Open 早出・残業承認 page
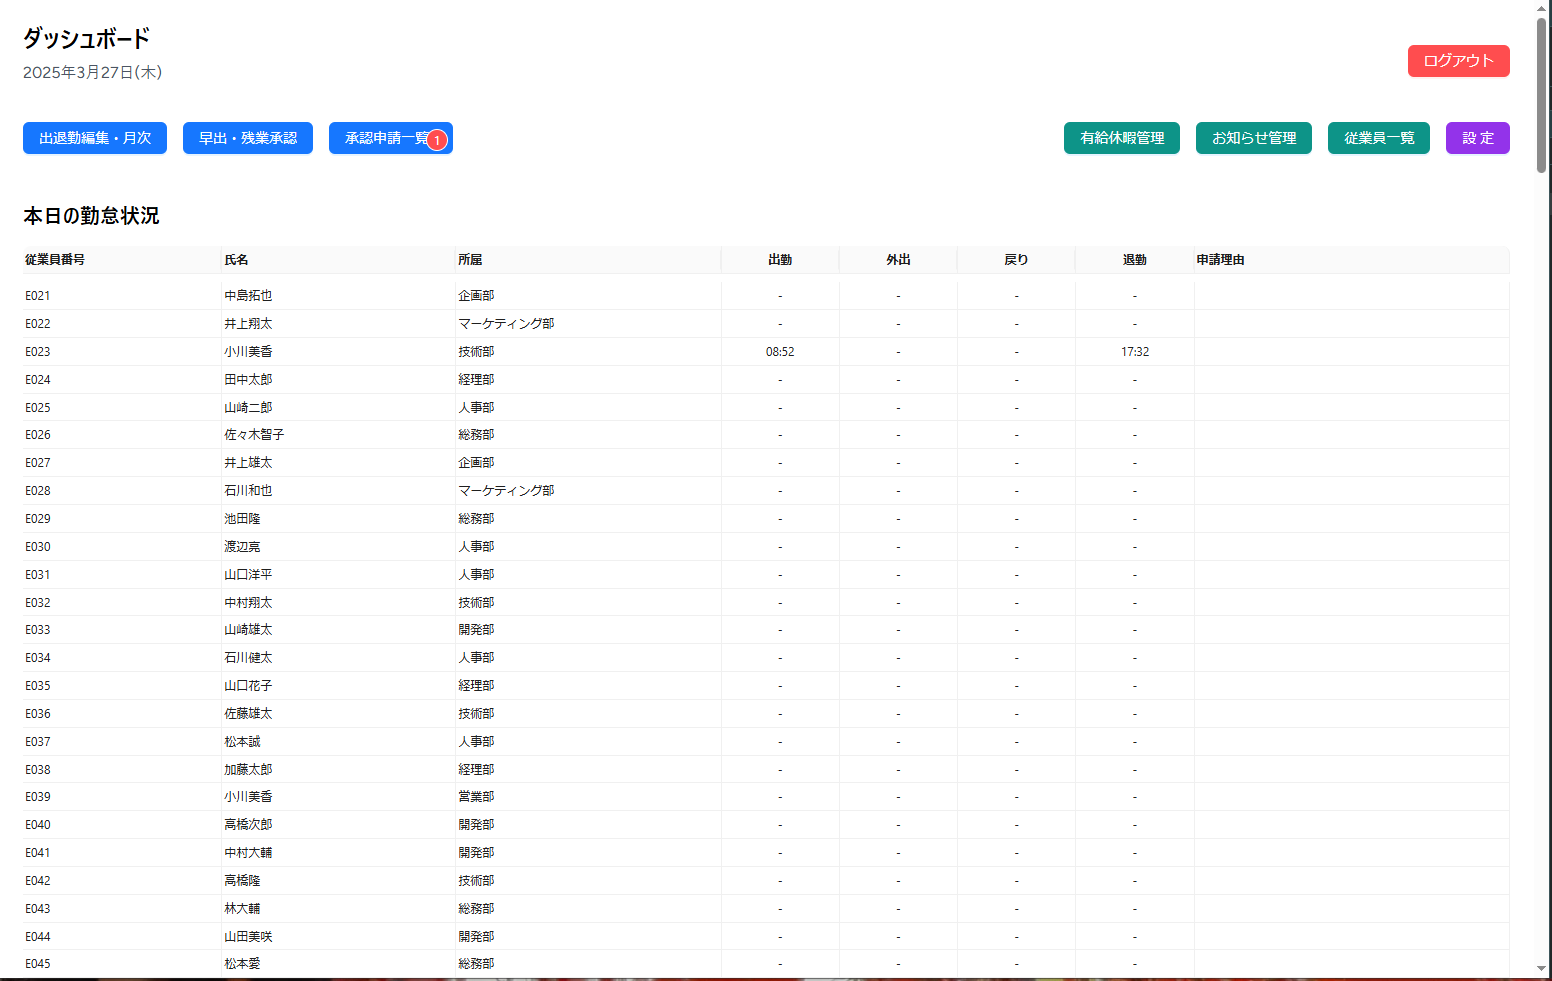 click(248, 138)
